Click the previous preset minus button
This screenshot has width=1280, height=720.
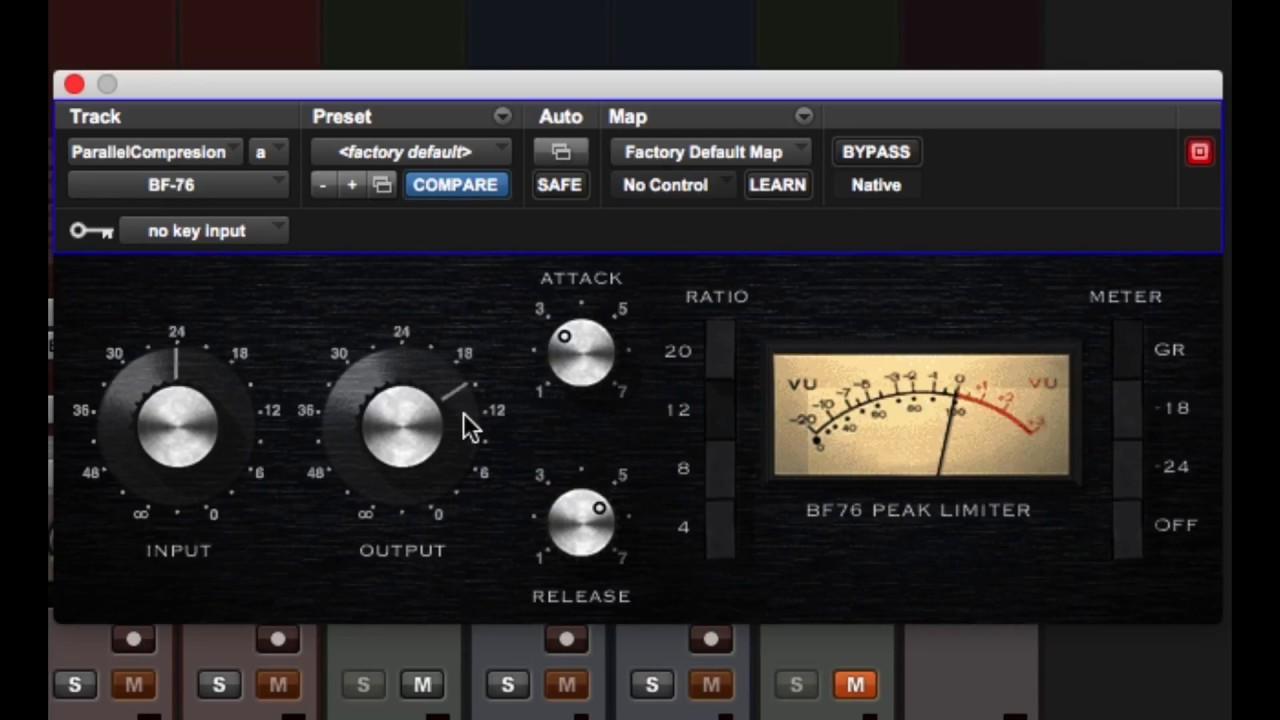322,185
